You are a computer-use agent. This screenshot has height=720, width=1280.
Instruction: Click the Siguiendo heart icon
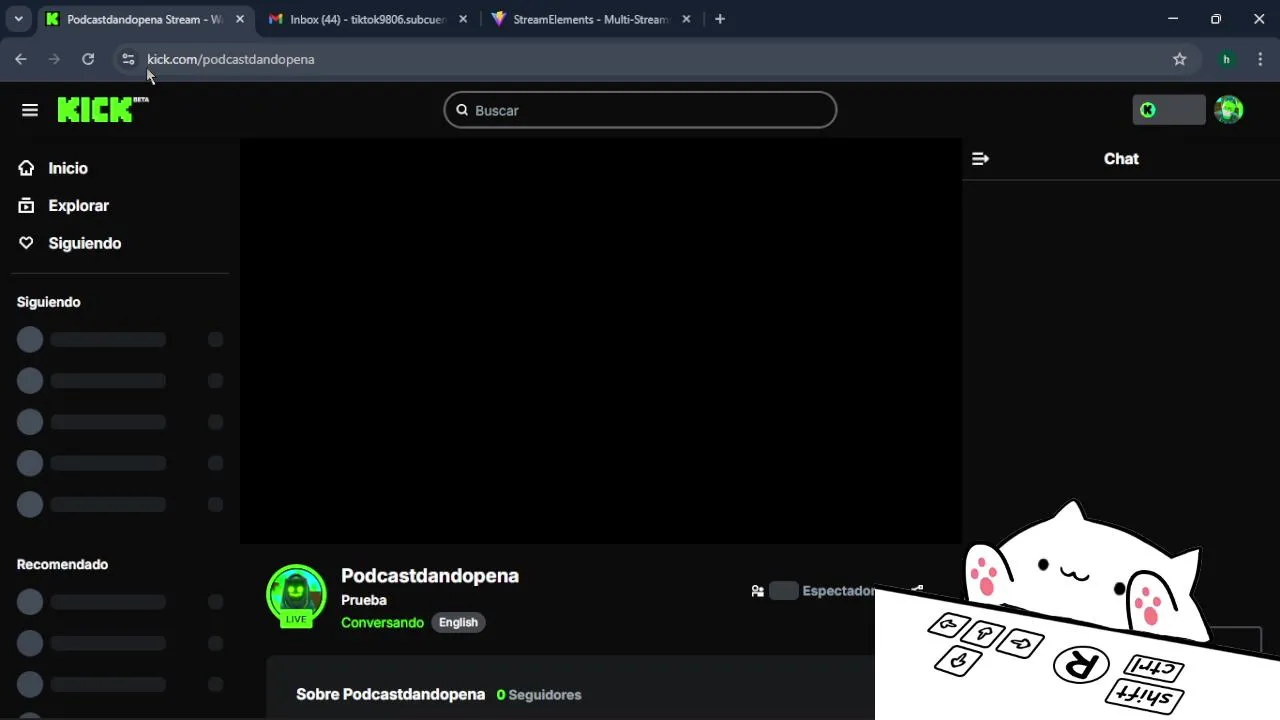click(x=26, y=243)
